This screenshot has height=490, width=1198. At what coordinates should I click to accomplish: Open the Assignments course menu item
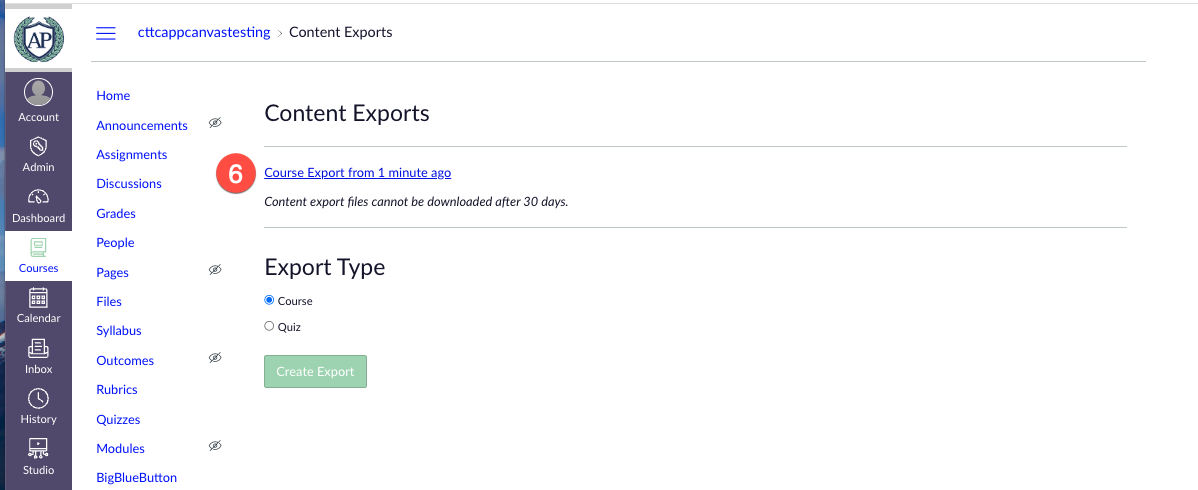131,154
